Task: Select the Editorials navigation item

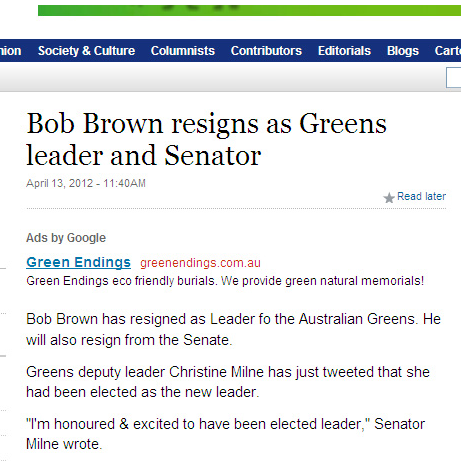Action: pyautogui.click(x=344, y=51)
